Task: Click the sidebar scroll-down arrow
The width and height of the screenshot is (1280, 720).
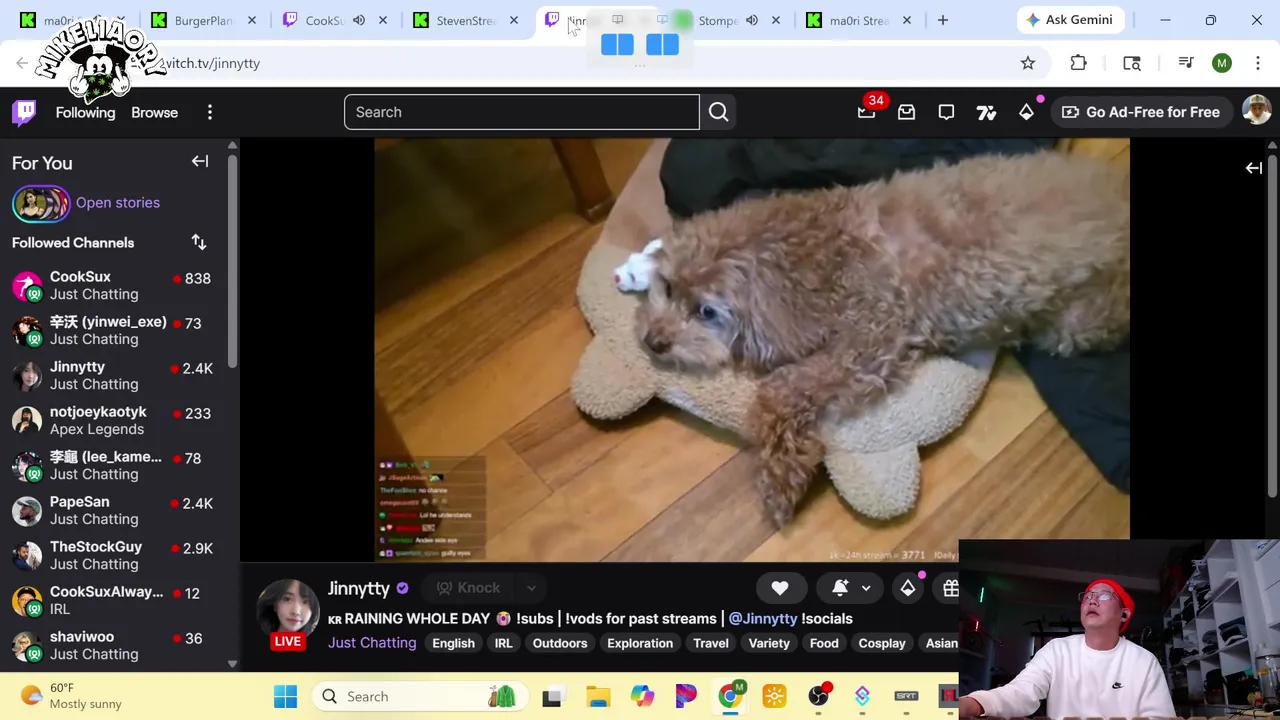Action: tap(232, 663)
